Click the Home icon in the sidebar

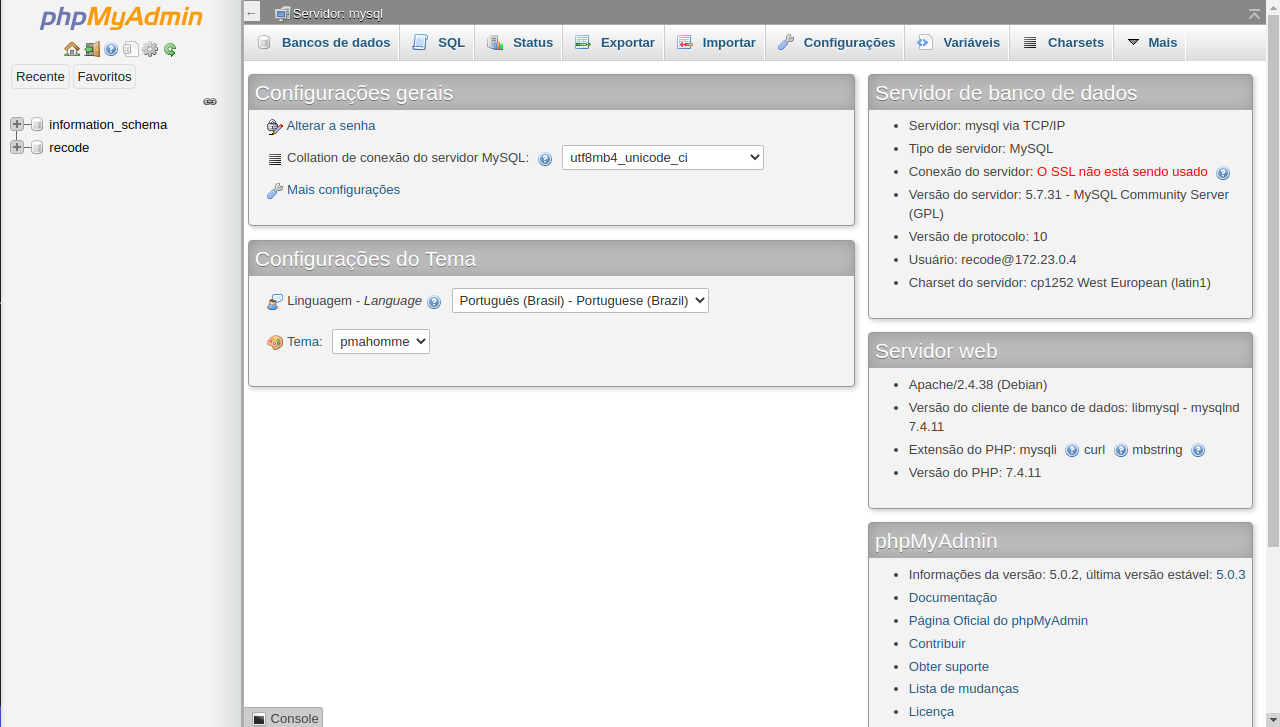click(x=72, y=49)
